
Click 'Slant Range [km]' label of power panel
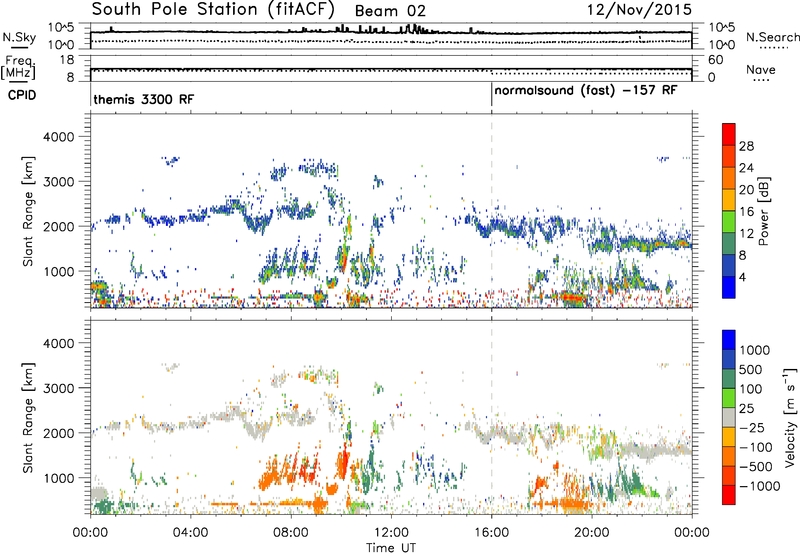(x=28, y=211)
